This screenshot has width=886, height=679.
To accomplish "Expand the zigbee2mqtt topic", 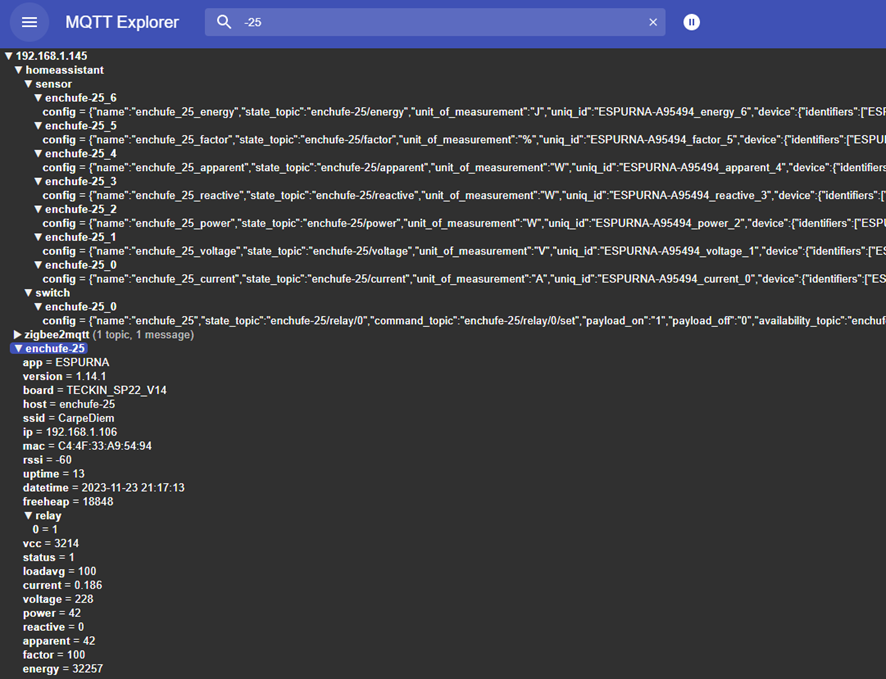I will pos(18,335).
